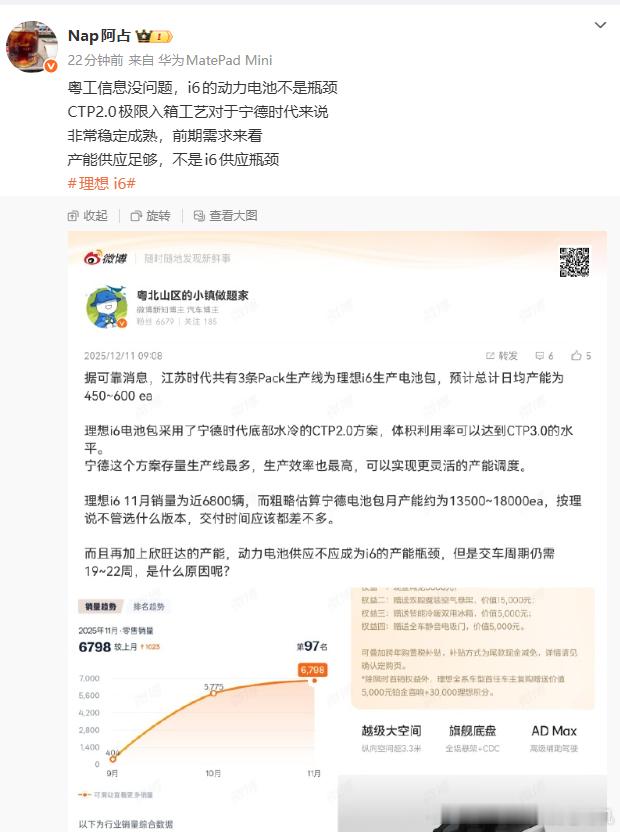Click the QR code in the embedded post
620x832 pixels.
pyautogui.click(x=574, y=262)
